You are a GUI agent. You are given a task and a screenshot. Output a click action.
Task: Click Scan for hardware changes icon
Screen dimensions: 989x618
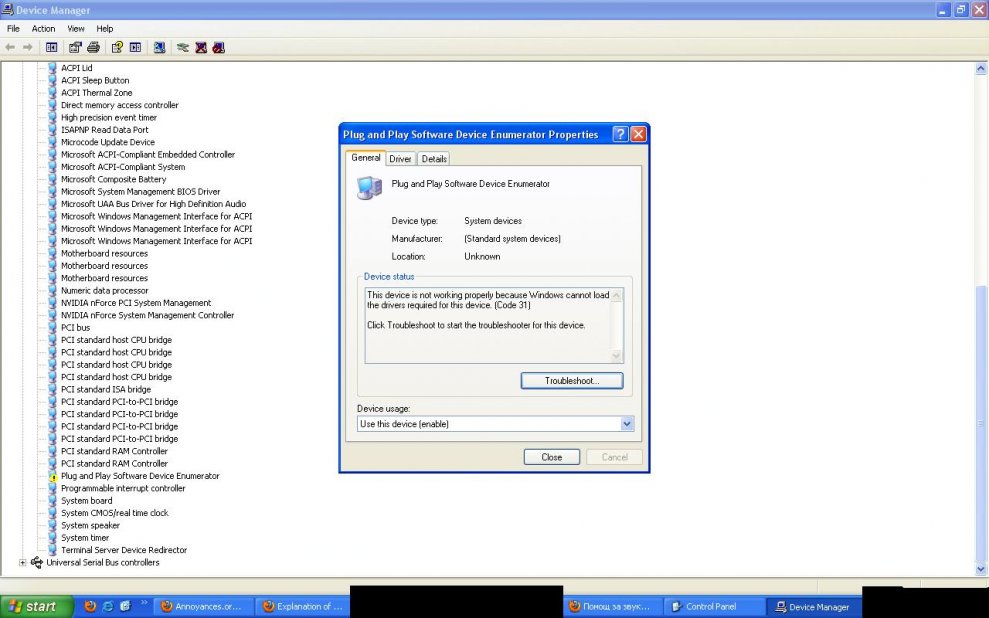[x=159, y=47]
